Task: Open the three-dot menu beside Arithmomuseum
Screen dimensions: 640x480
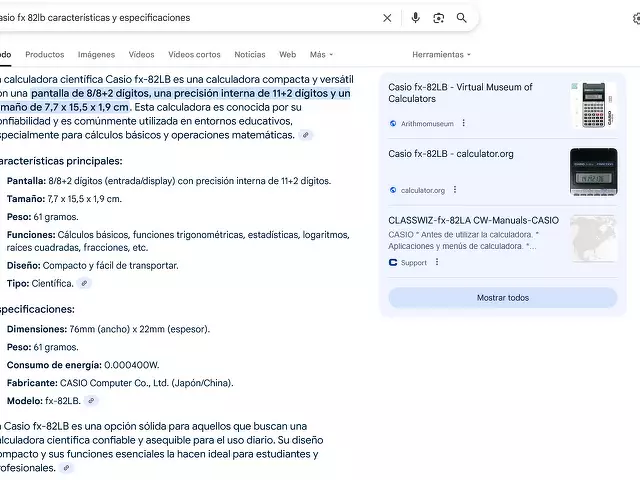Action: point(463,124)
